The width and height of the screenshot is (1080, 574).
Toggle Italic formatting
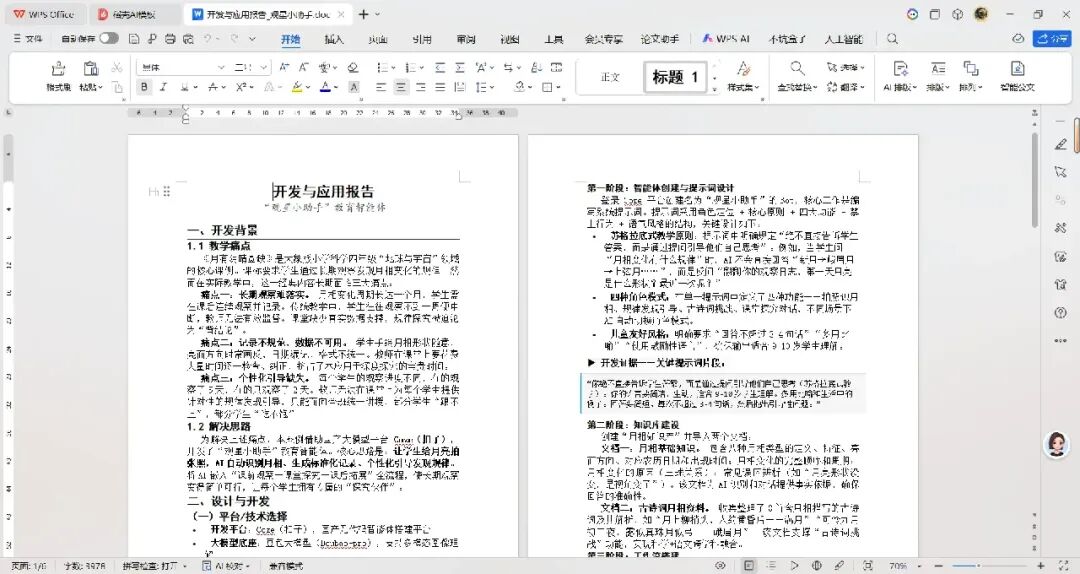click(163, 87)
